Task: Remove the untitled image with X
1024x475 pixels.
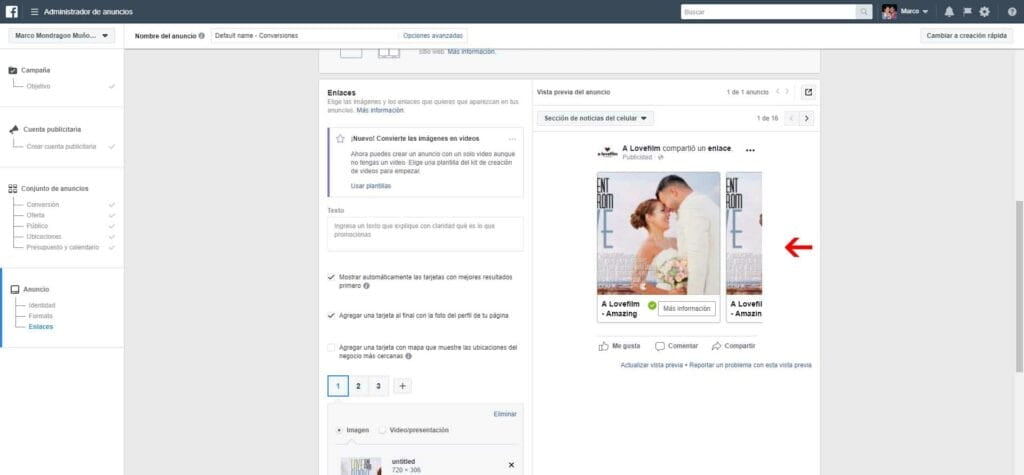Action: click(511, 465)
